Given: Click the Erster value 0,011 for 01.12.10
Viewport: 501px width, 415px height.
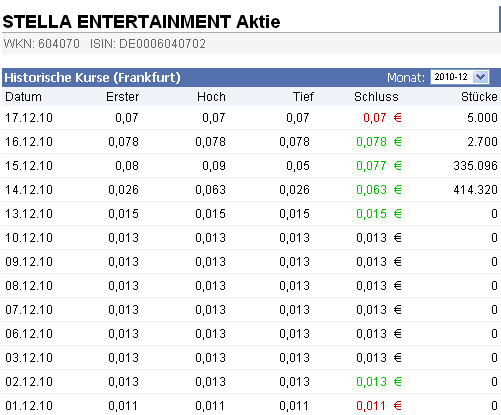Looking at the screenshot, I should (123, 406).
